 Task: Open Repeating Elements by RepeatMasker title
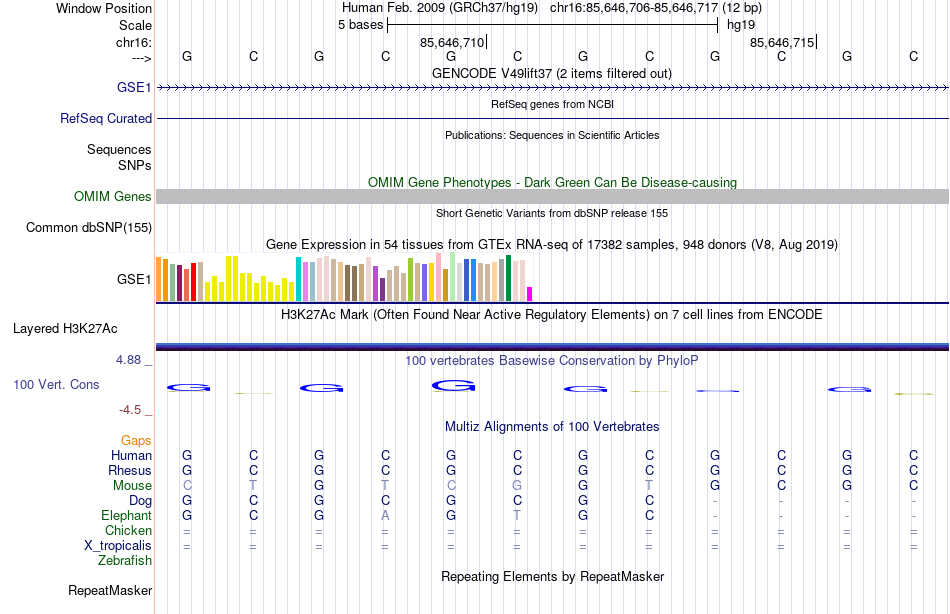point(553,576)
